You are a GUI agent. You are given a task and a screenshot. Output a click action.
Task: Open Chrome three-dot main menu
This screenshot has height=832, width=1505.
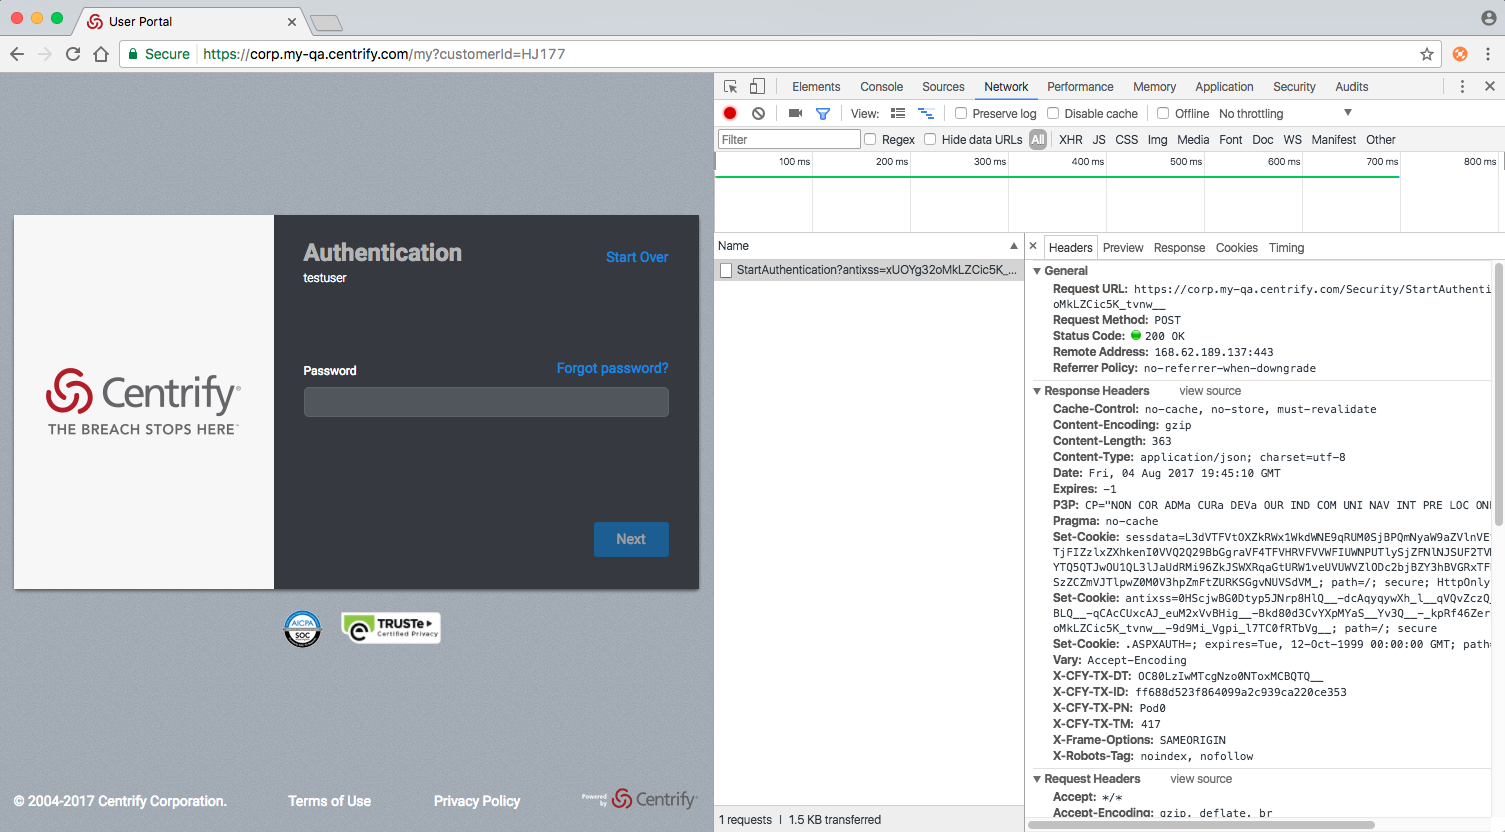[1488, 54]
